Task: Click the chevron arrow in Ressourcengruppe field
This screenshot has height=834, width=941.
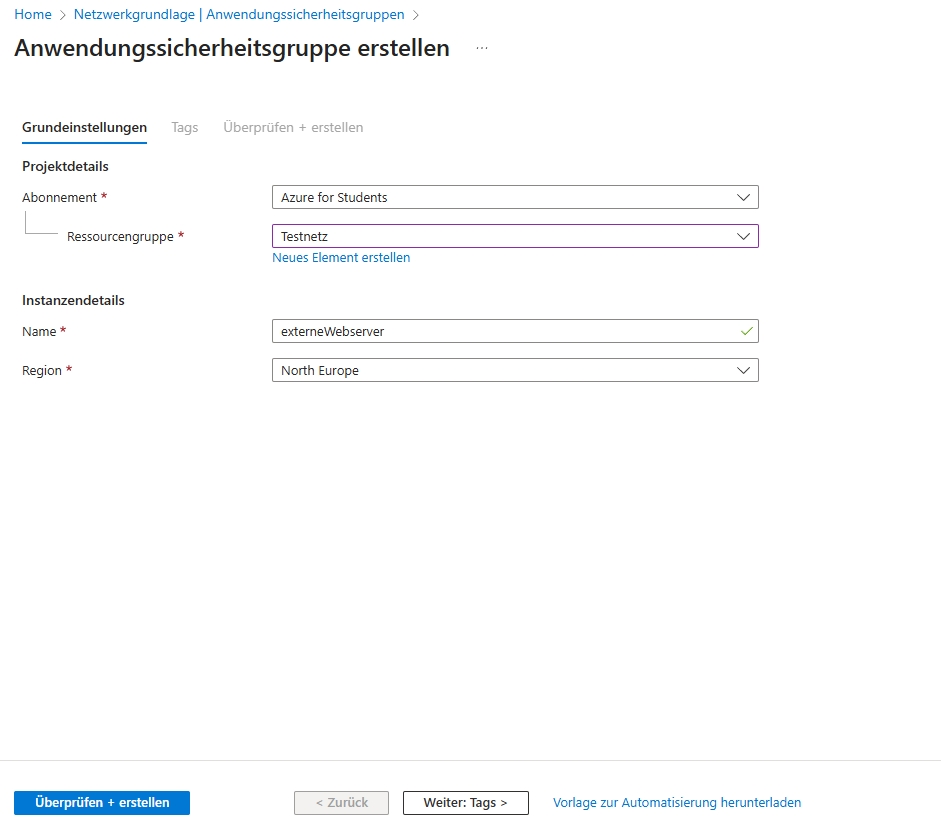Action: [743, 237]
